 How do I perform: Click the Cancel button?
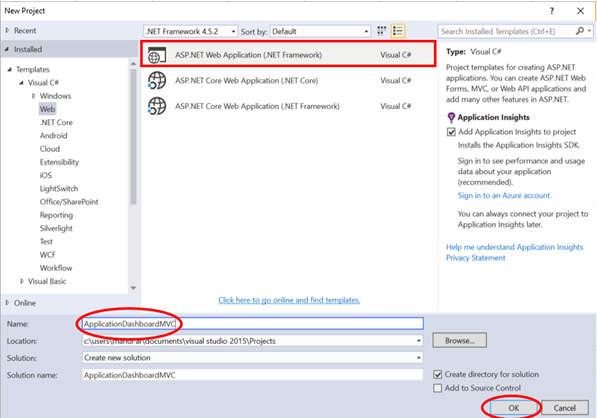pos(565,408)
